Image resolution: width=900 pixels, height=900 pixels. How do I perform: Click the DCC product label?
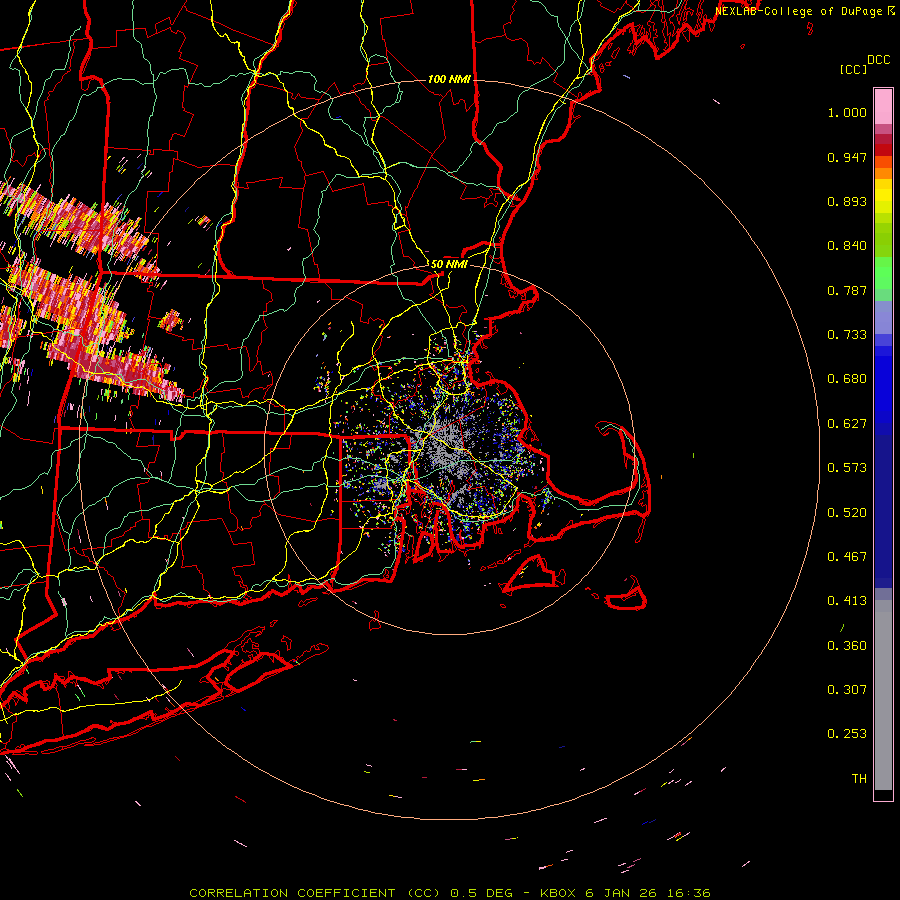pyautogui.click(x=879, y=60)
